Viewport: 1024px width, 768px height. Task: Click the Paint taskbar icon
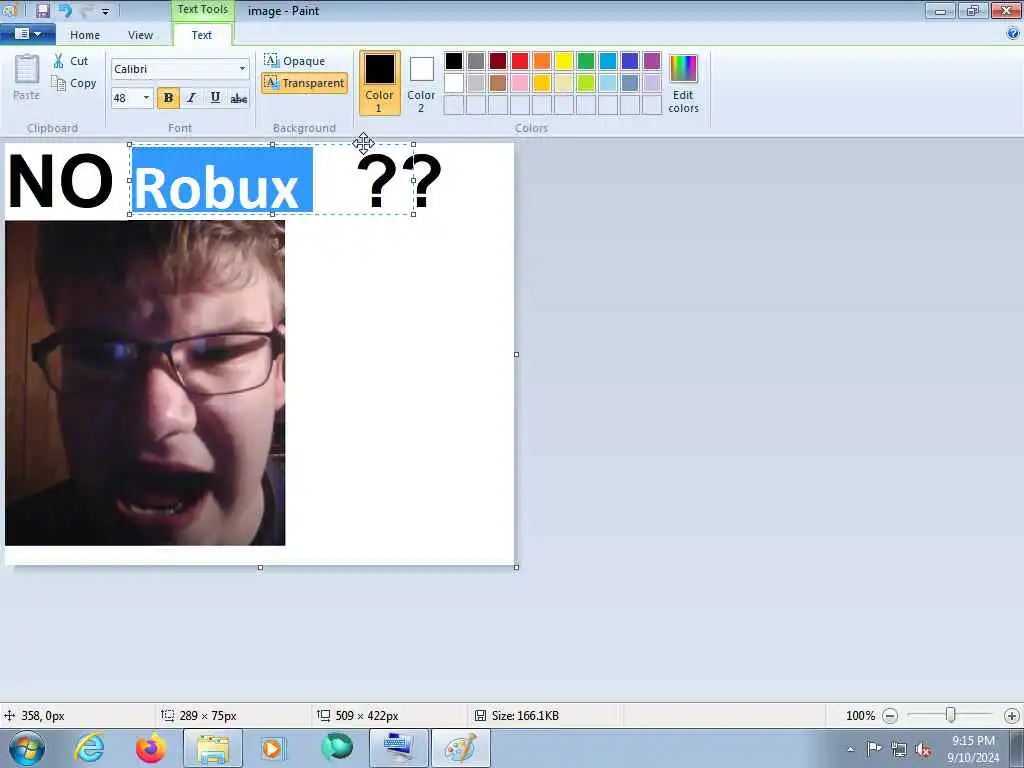coord(460,748)
